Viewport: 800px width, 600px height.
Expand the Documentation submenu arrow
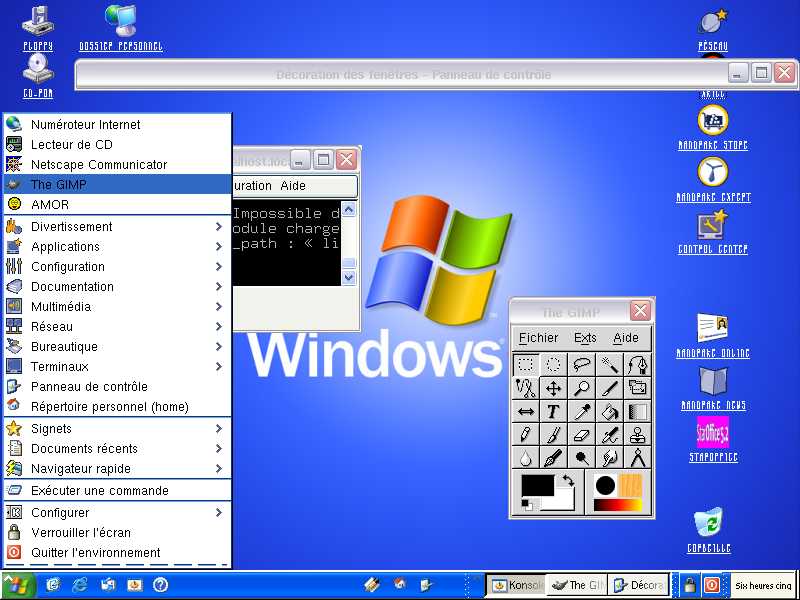point(219,287)
